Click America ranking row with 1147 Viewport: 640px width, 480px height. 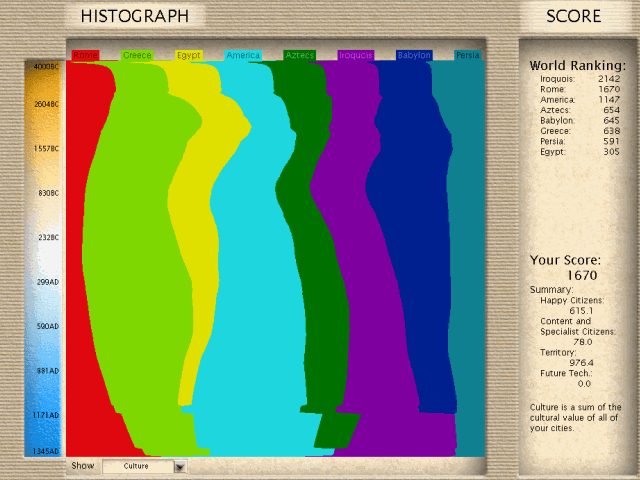point(580,100)
